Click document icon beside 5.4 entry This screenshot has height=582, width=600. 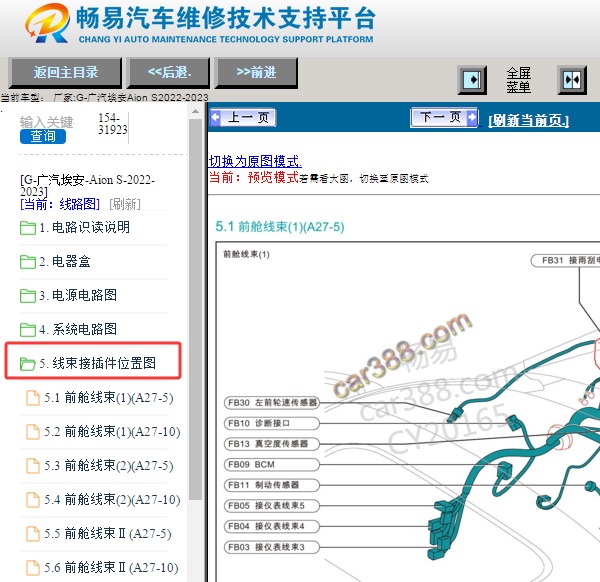tap(33, 500)
